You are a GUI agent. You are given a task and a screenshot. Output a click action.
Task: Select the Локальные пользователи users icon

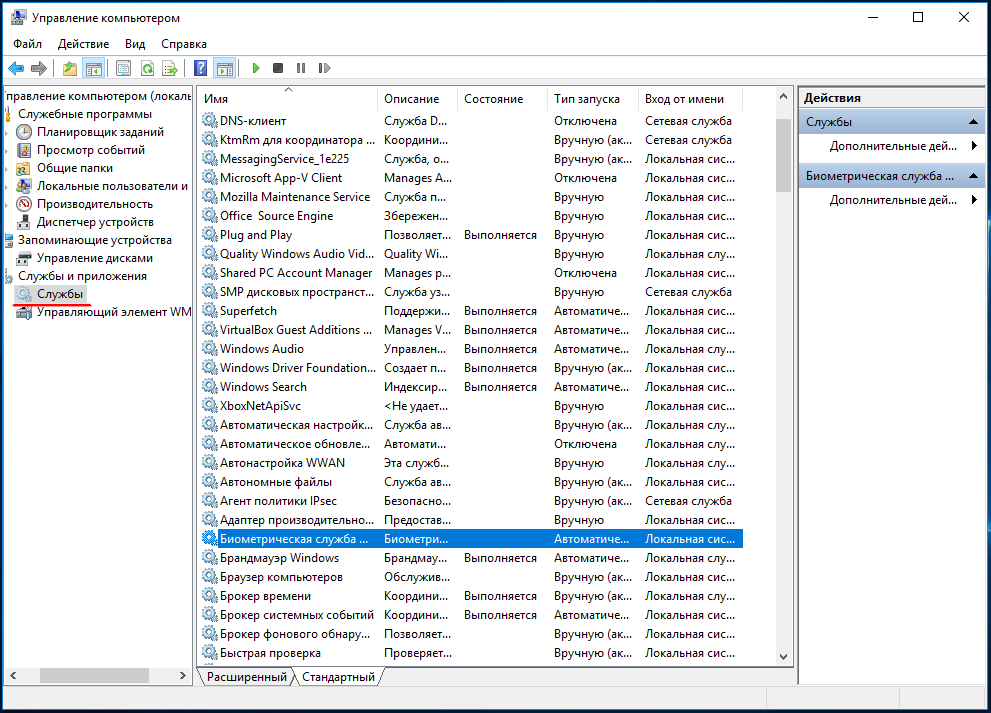coord(24,186)
